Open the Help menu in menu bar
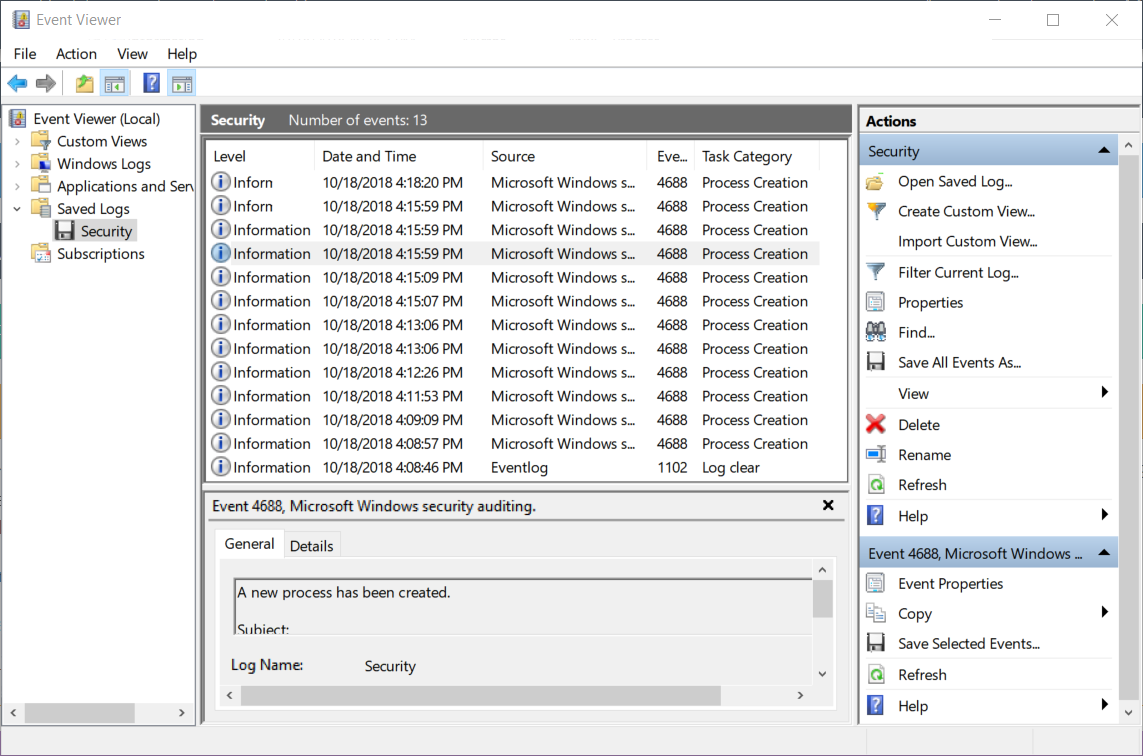This screenshot has height=756, width=1143. [182, 54]
